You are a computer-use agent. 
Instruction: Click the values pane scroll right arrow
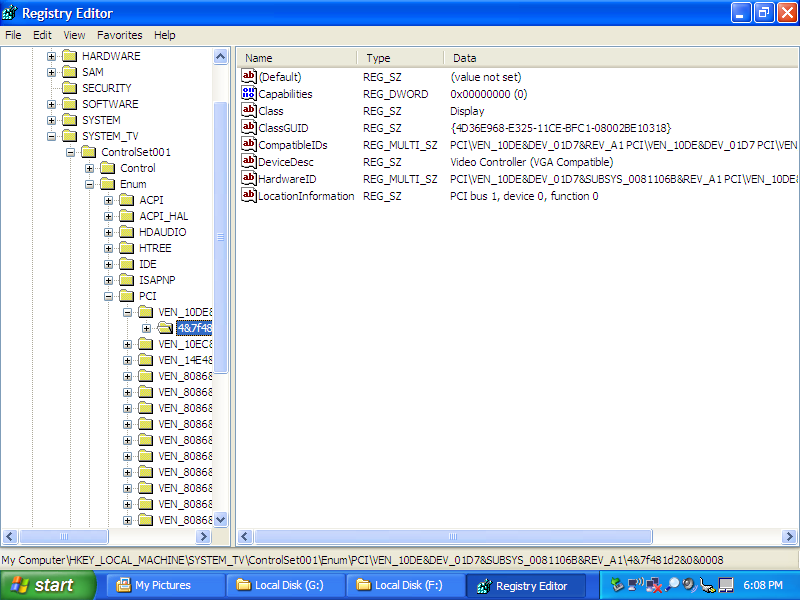click(x=789, y=536)
